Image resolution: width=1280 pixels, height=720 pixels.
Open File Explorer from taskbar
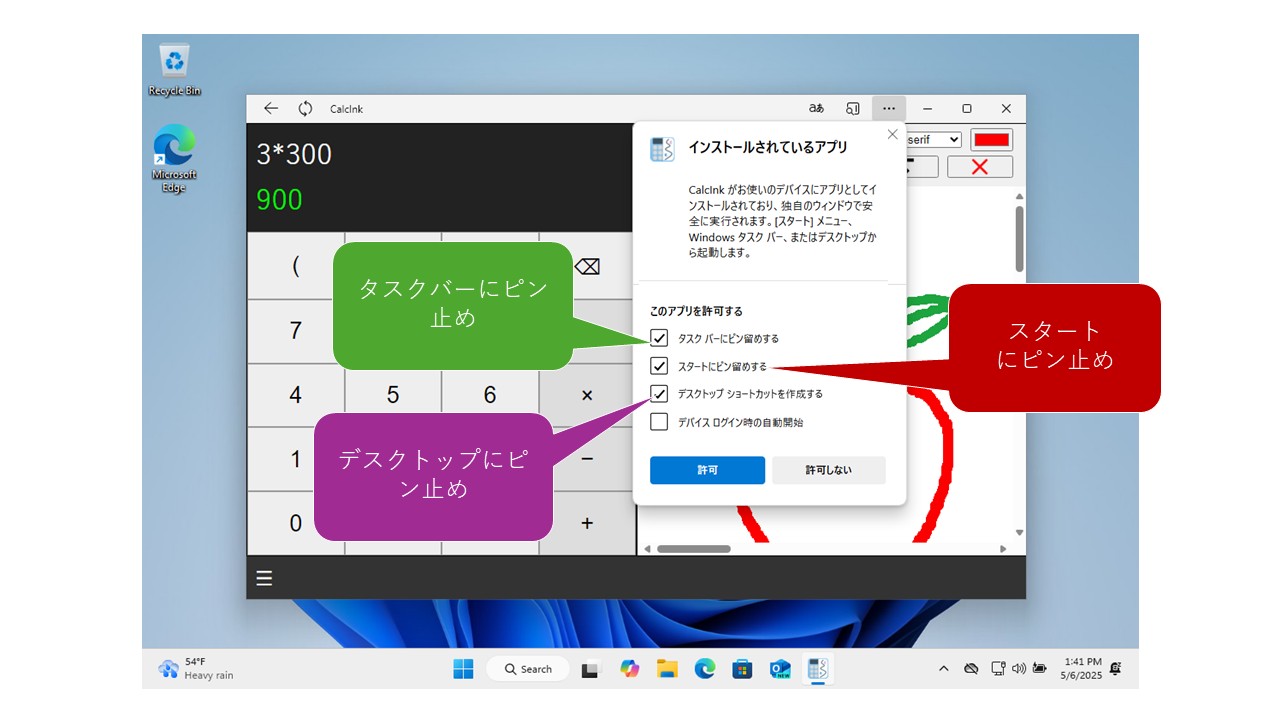pos(667,669)
